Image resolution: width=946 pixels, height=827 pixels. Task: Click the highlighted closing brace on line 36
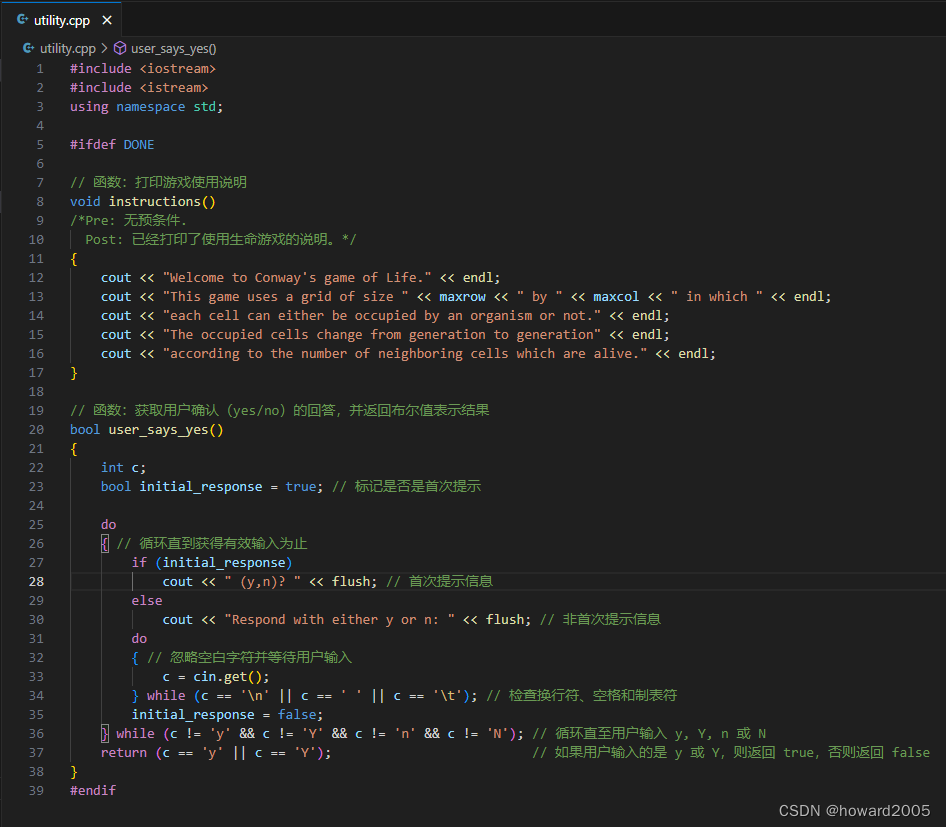[105, 733]
